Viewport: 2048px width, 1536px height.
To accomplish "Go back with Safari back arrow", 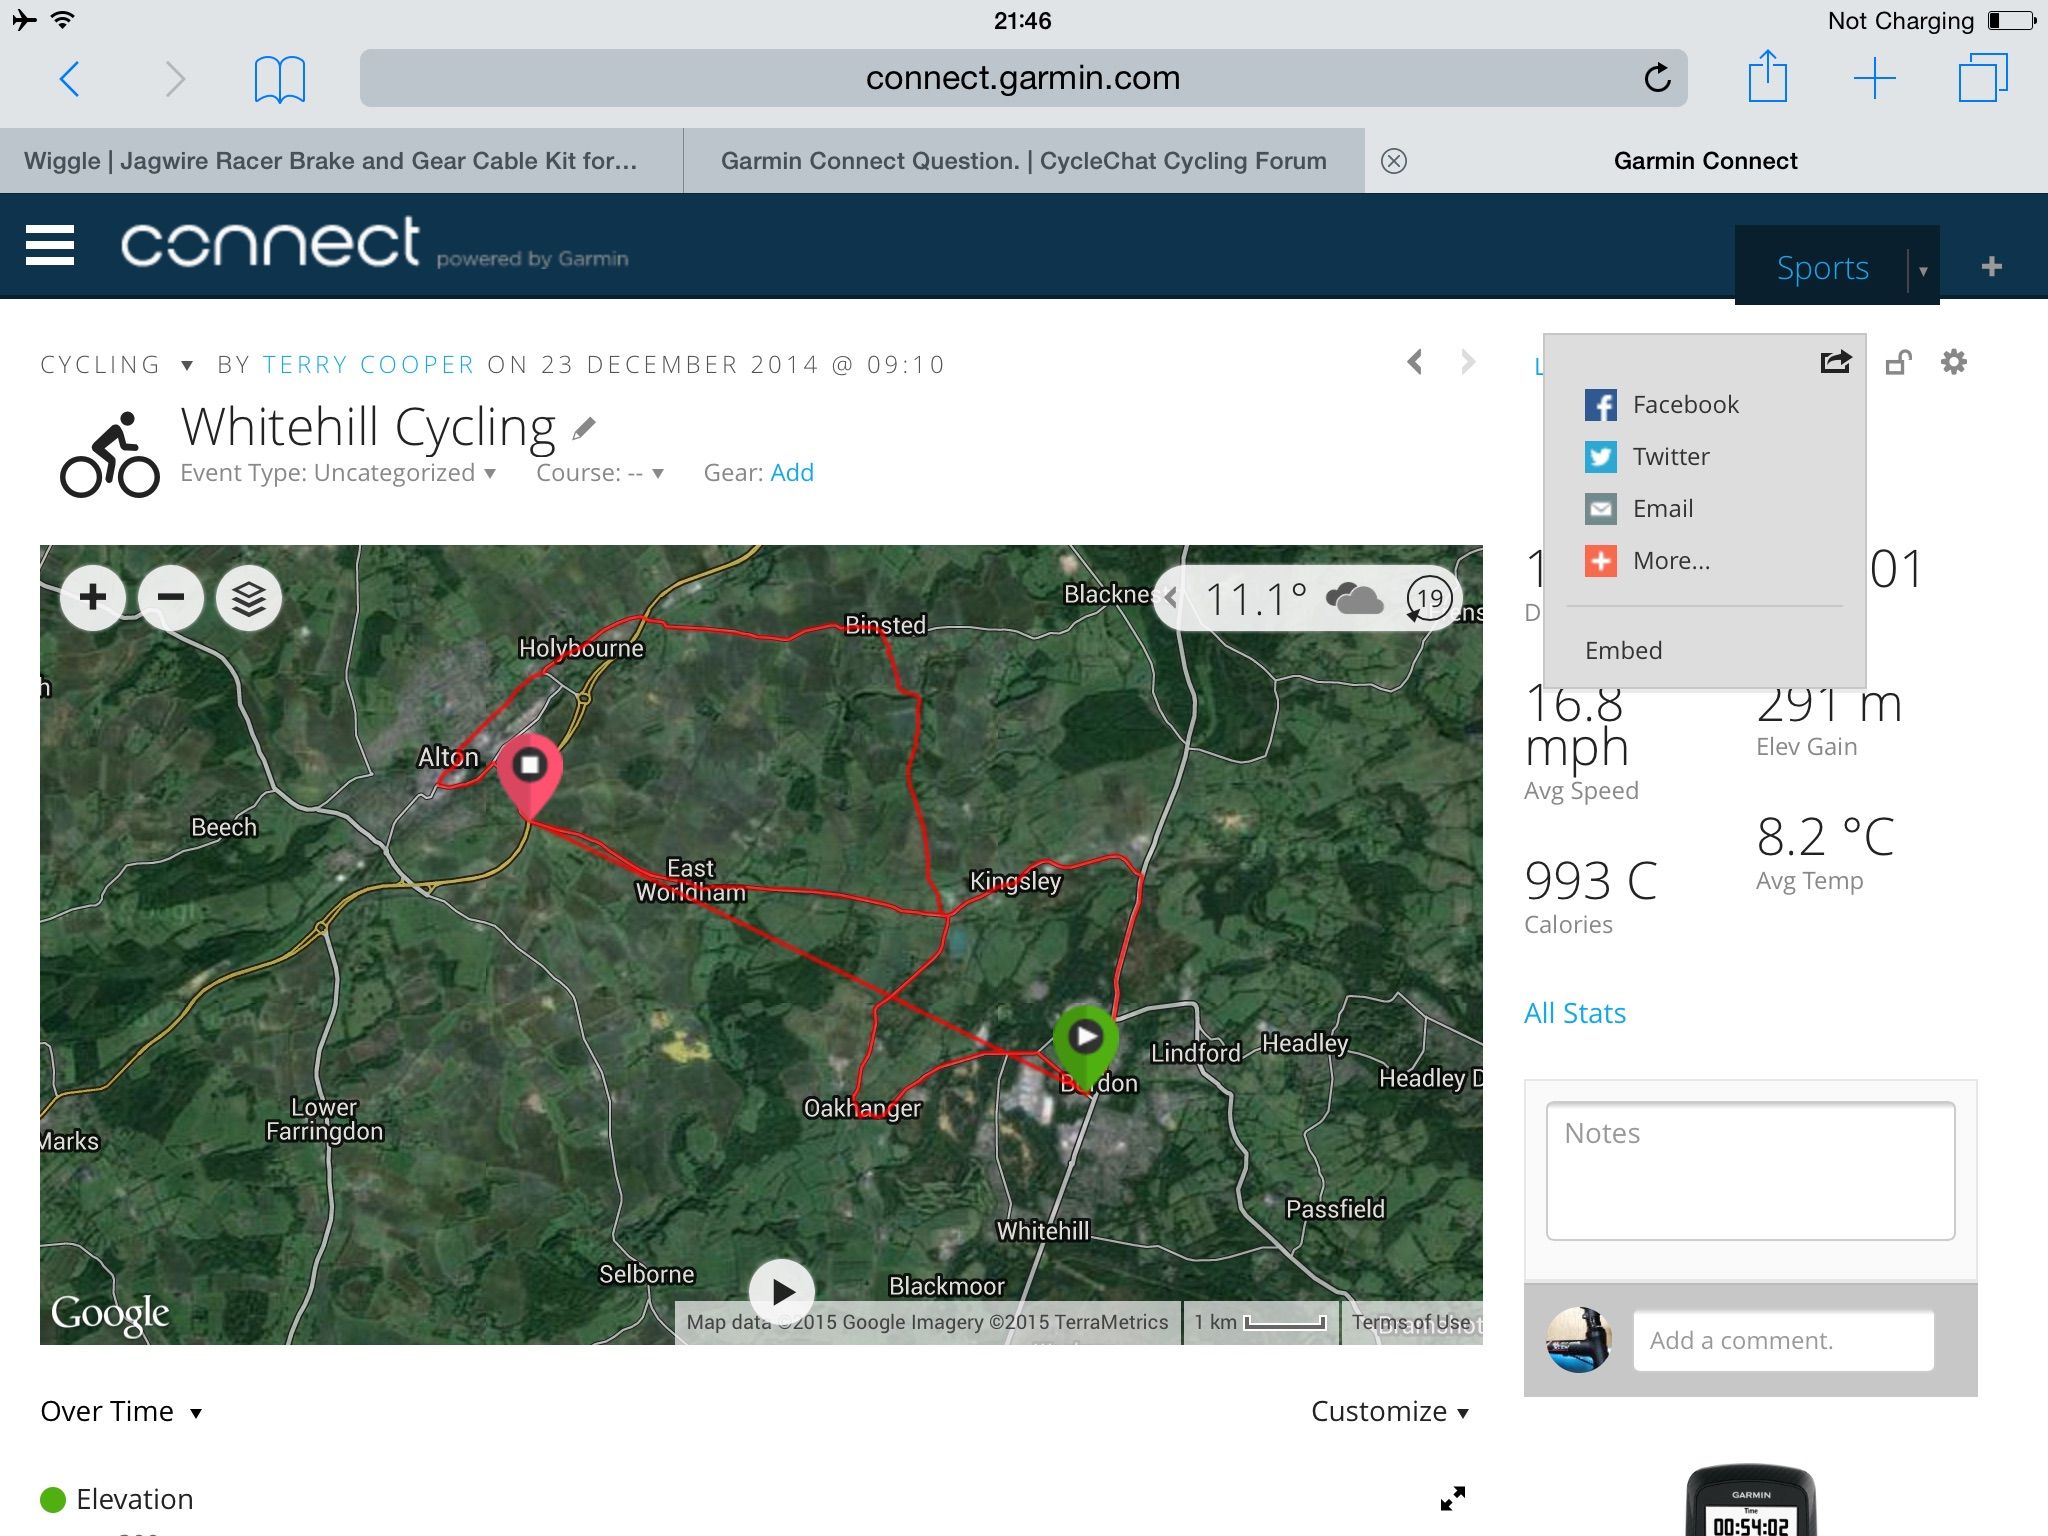I will [x=69, y=78].
